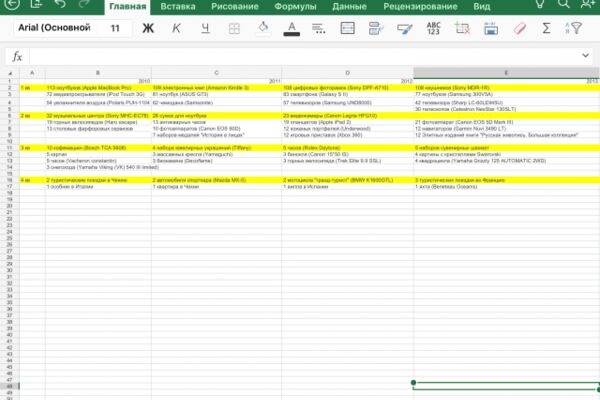
Task: Open the text alignment options
Action: [x=319, y=28]
